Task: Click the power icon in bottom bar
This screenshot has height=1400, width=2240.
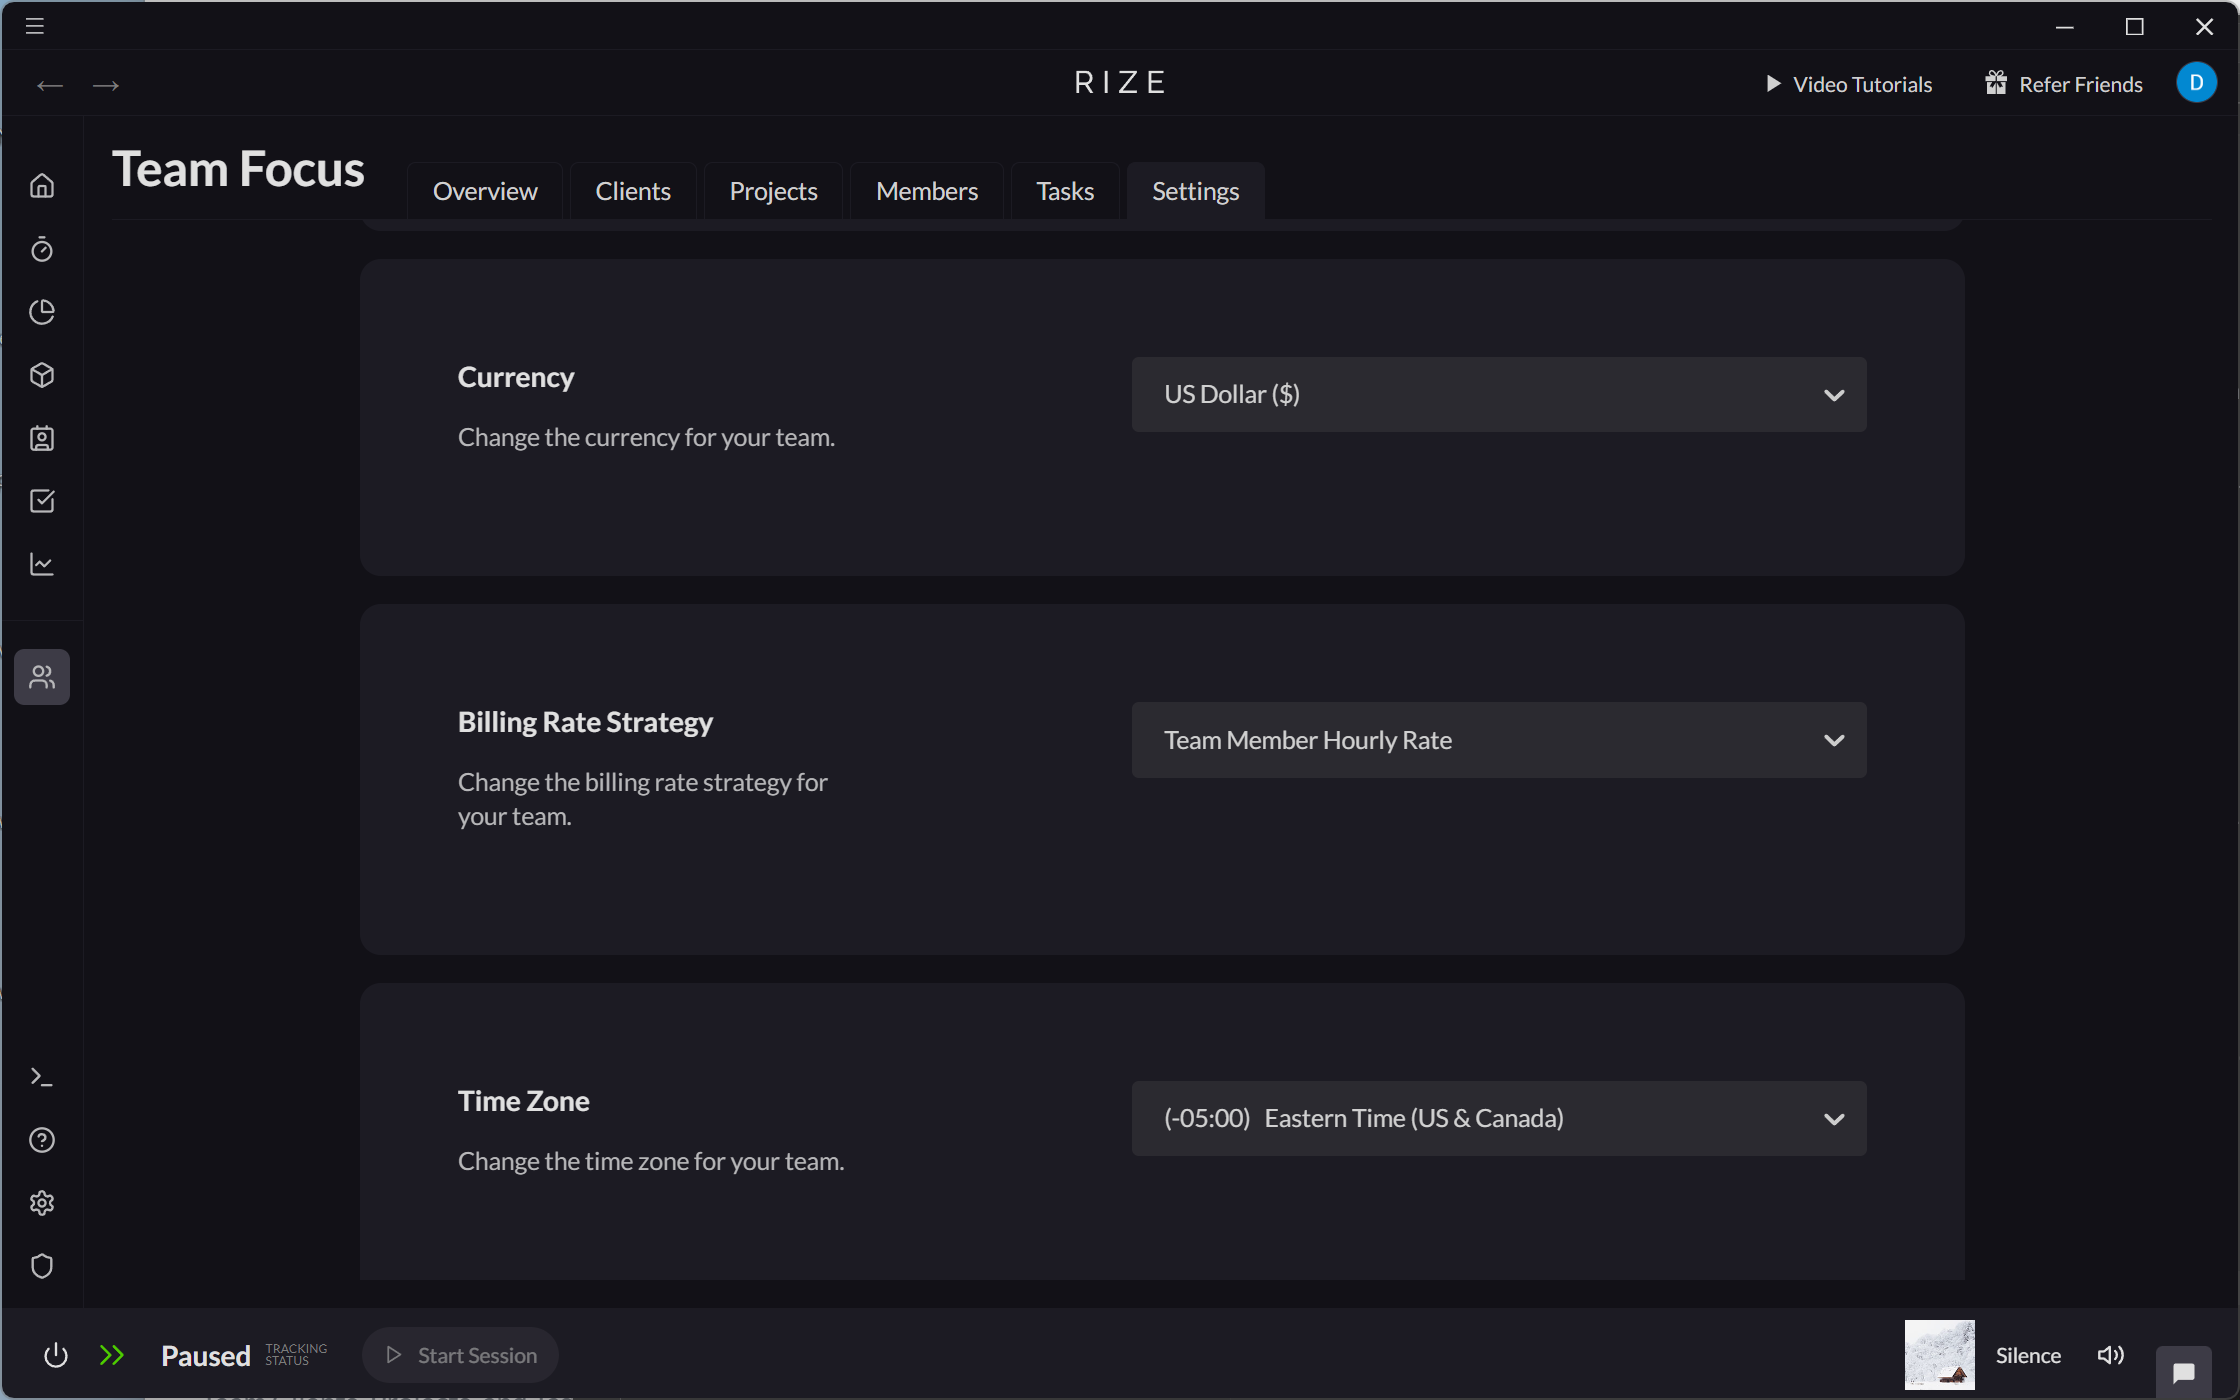Action: (56, 1355)
